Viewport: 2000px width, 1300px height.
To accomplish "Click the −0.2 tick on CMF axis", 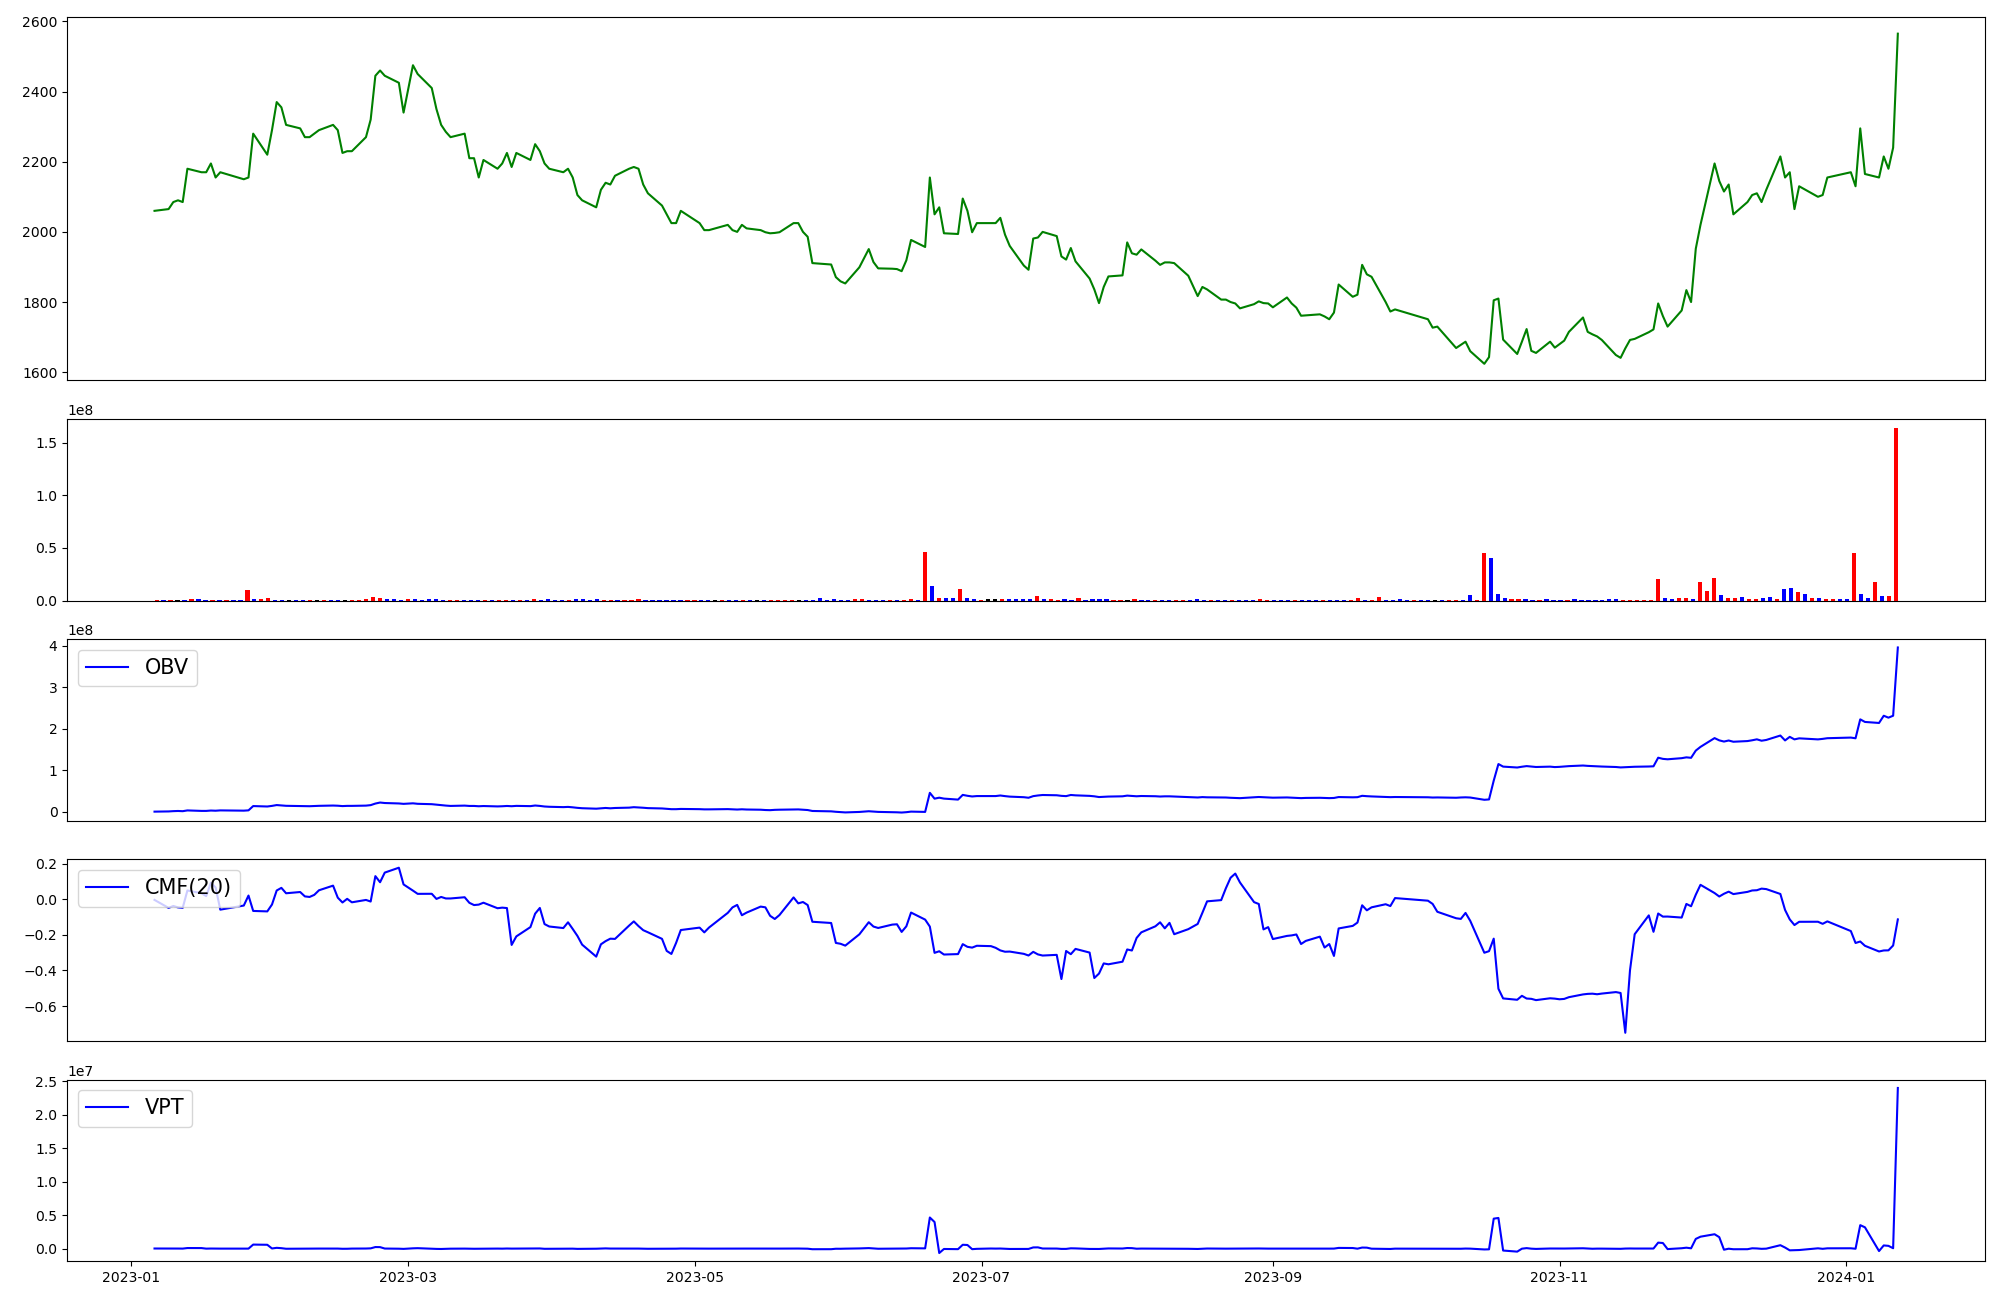I will click(x=41, y=935).
